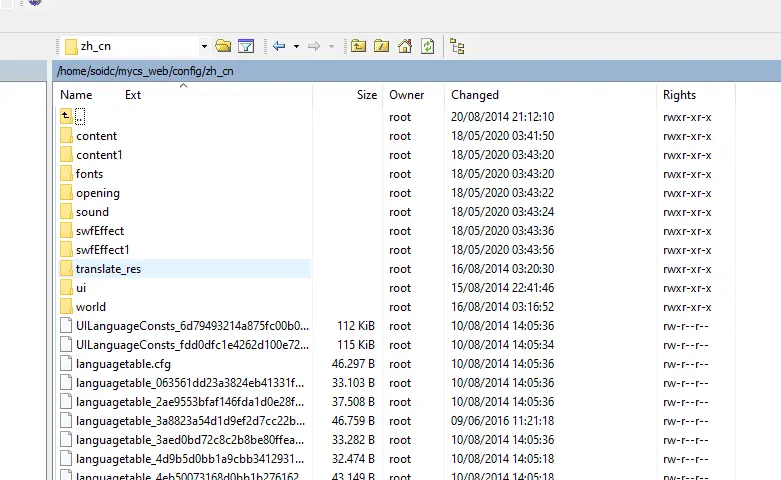Select the content folder
The width and height of the screenshot is (781, 480).
(x=97, y=136)
